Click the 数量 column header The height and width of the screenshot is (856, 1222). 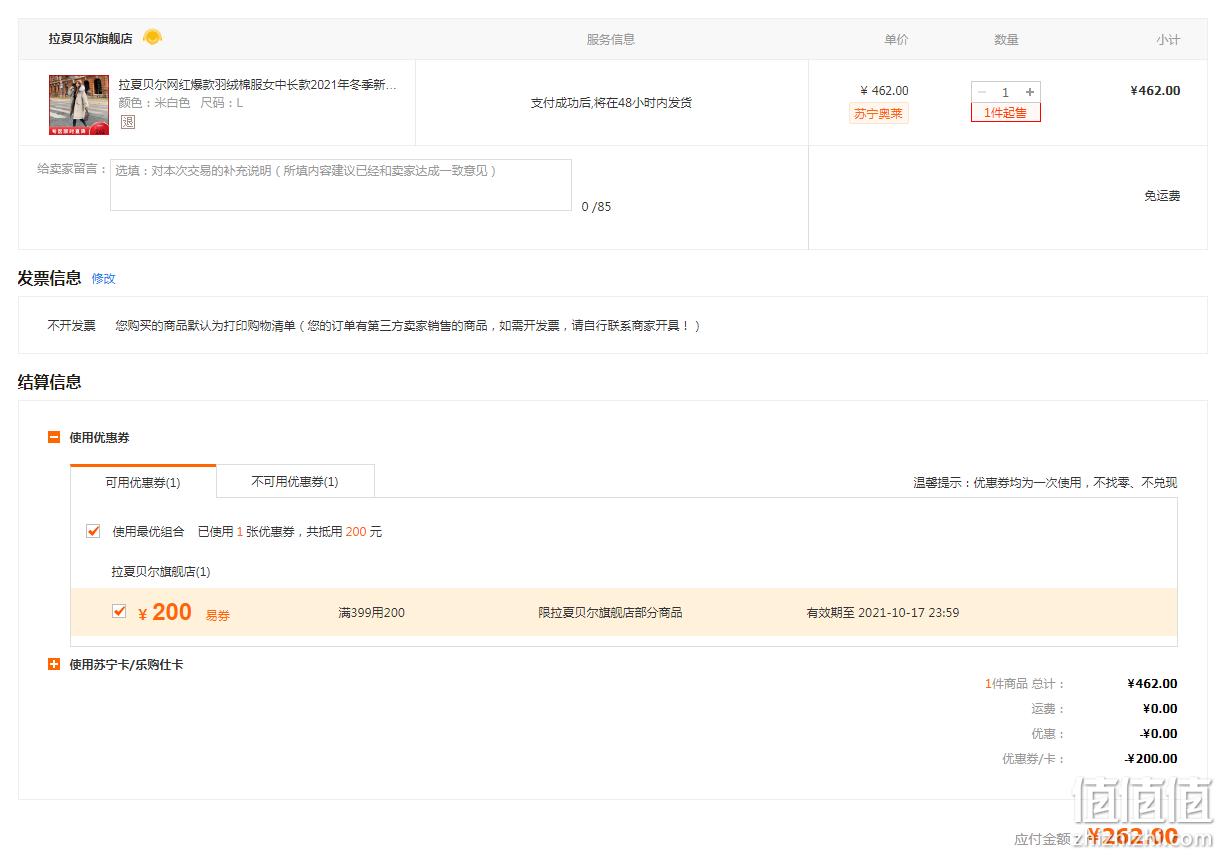click(x=1006, y=40)
